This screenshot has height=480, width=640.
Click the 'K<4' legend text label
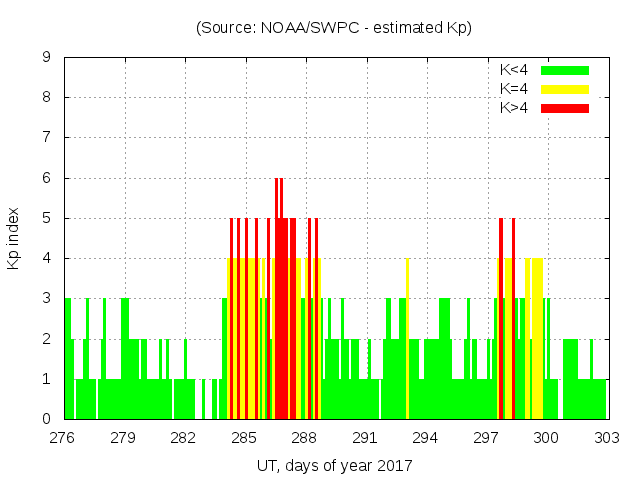514,70
